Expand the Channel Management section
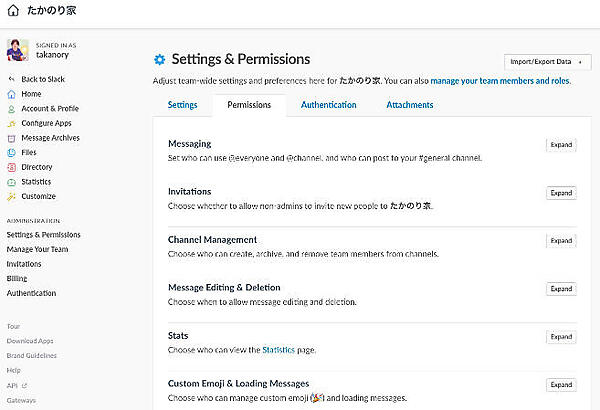The width and height of the screenshot is (600, 410). (x=561, y=241)
